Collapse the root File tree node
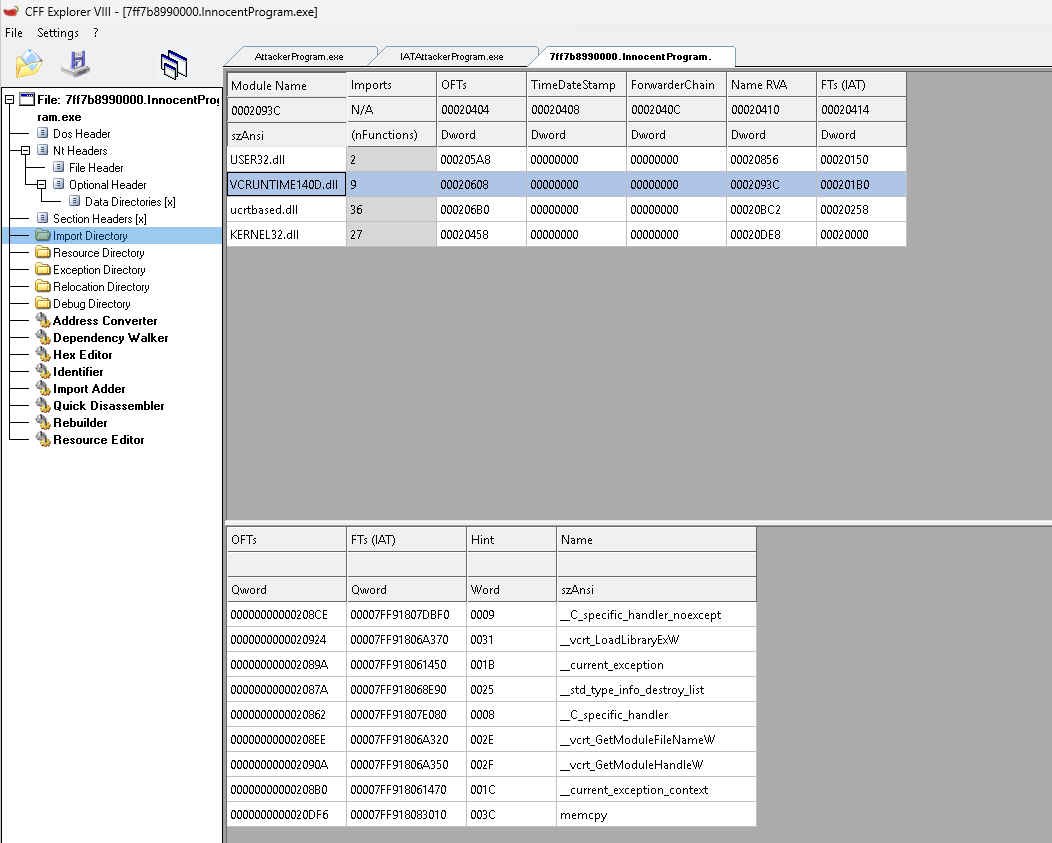 coord(9,100)
